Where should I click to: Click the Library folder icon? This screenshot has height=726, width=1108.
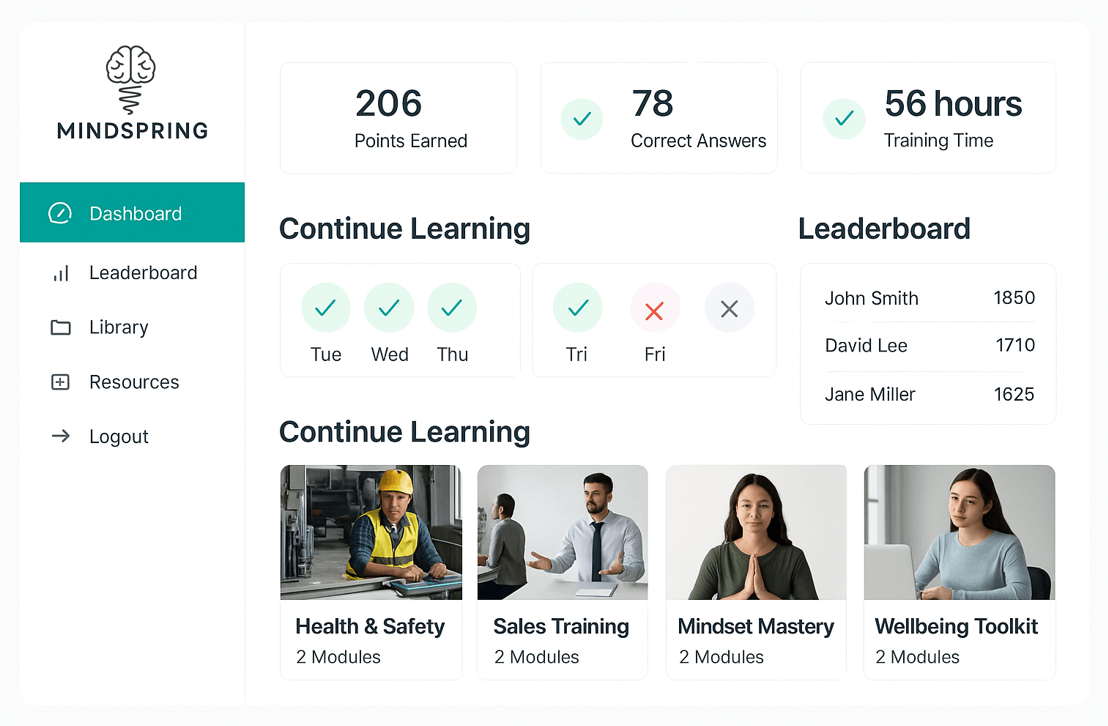tap(60, 327)
